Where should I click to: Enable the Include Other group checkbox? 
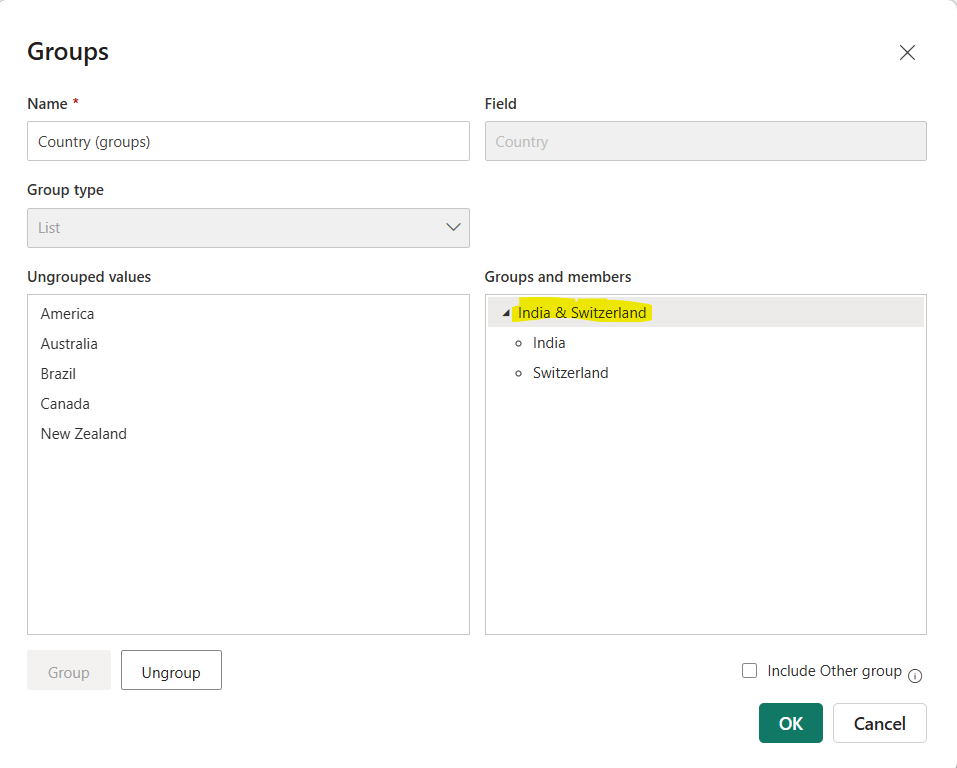click(749, 670)
